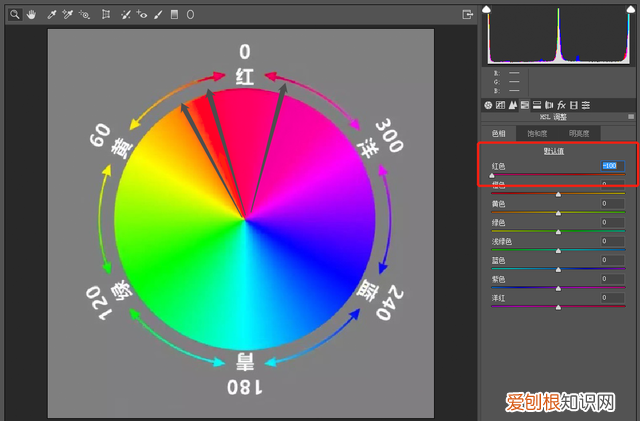Select the Hand tool
Screen dimensions: 640x421
[31, 15]
